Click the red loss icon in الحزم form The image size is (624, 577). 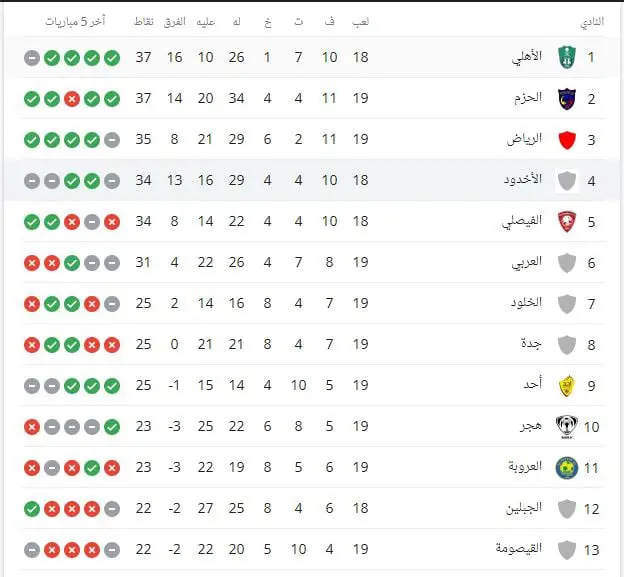pyautogui.click(x=72, y=99)
